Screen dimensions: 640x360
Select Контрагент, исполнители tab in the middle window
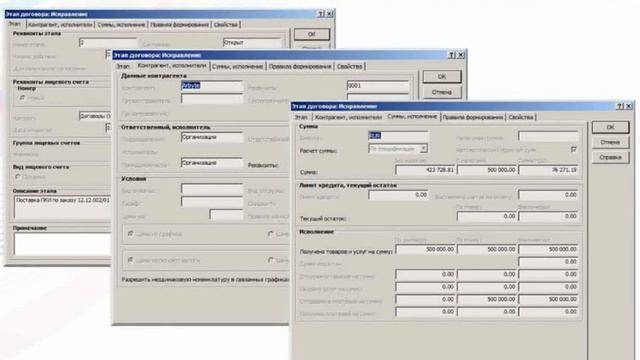tap(172, 66)
